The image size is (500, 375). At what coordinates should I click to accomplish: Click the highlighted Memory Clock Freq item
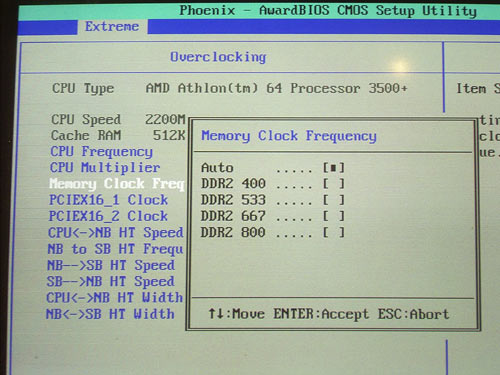tap(117, 184)
